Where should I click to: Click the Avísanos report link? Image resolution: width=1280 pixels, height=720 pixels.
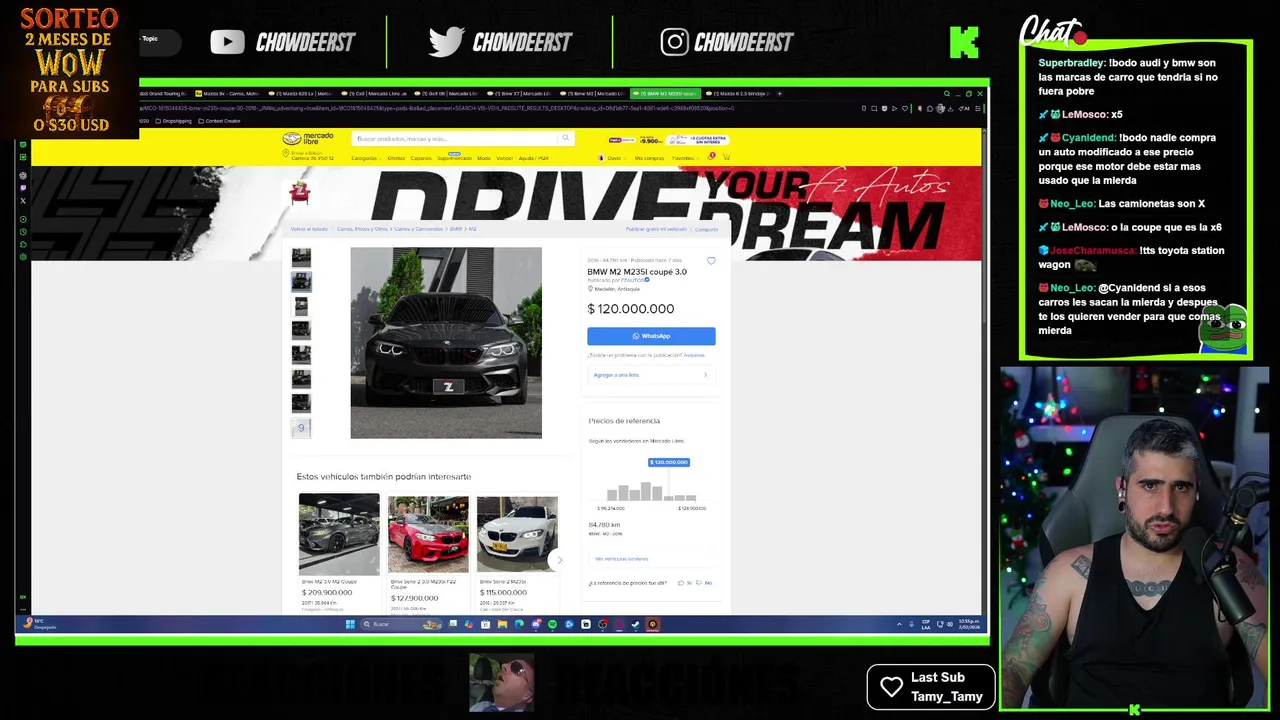[x=694, y=355]
